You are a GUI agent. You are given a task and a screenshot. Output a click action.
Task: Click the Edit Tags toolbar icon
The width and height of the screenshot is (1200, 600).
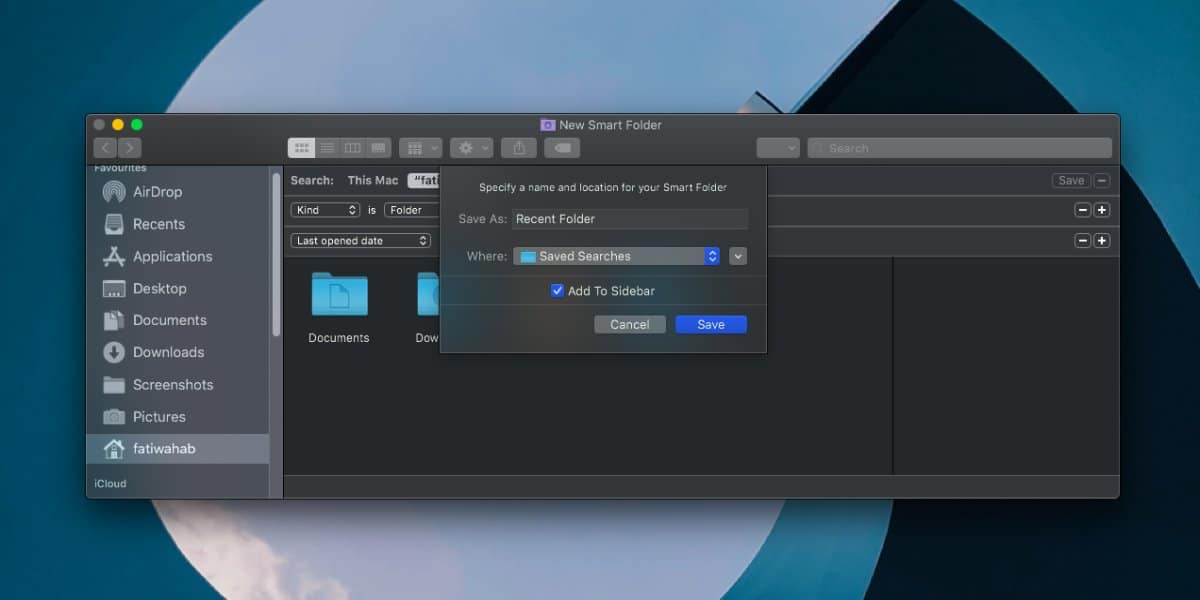[562, 148]
